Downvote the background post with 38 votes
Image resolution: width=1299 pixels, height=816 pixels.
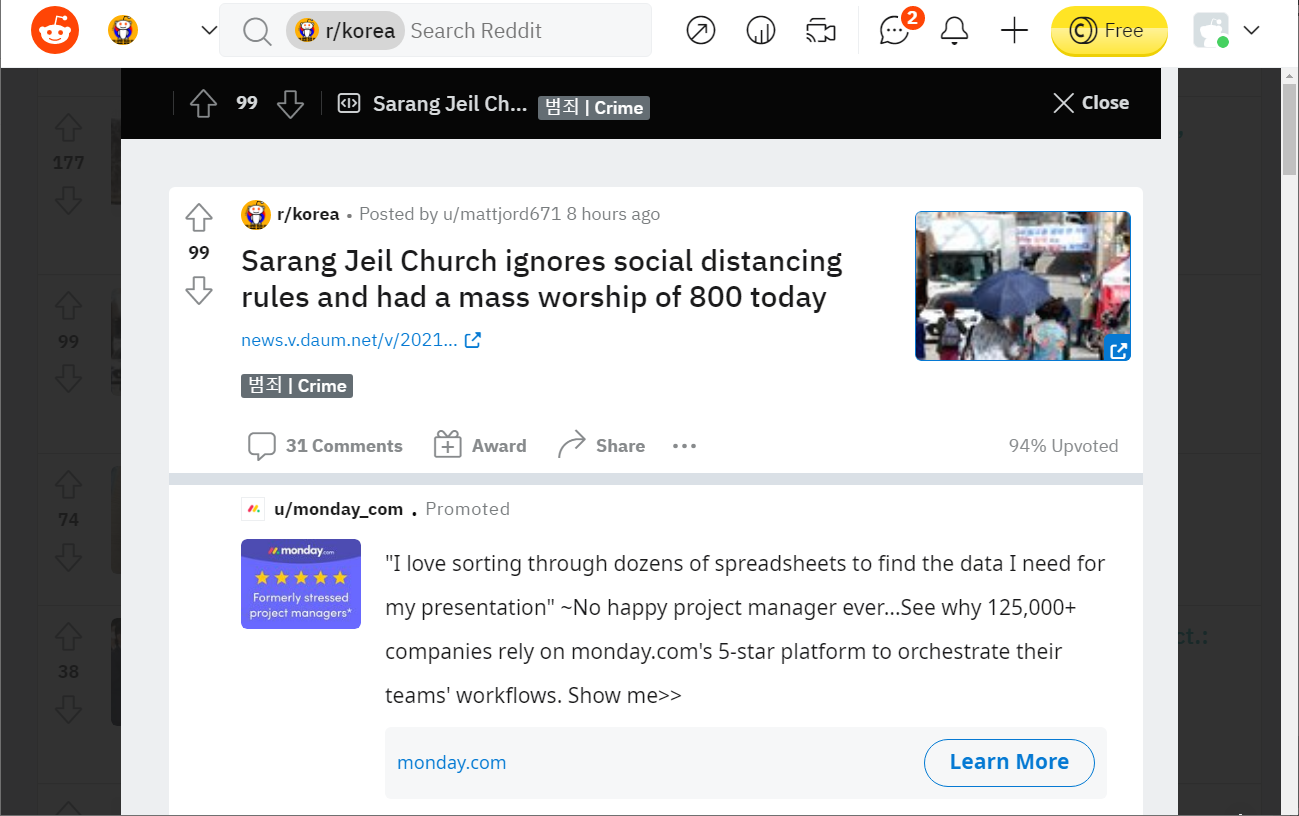[68, 709]
